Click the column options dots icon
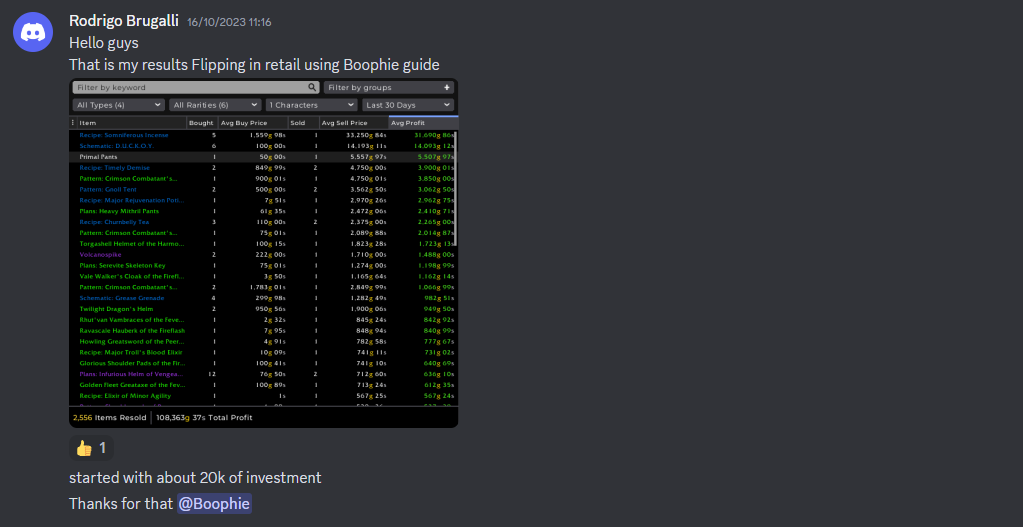Viewport: 1023px width, 527px height. pyautogui.click(x=72, y=123)
